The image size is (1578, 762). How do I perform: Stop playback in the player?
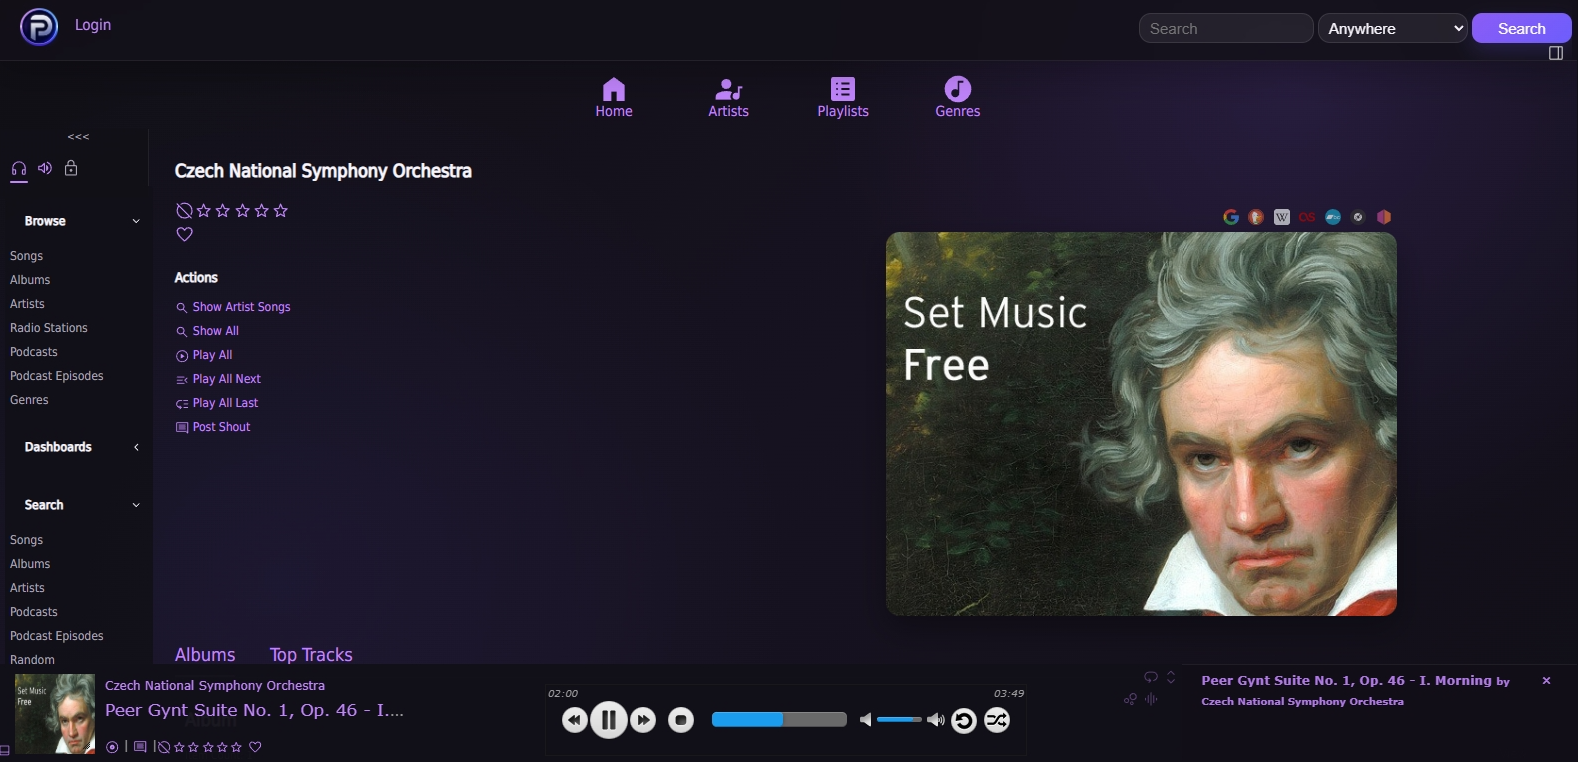point(681,720)
